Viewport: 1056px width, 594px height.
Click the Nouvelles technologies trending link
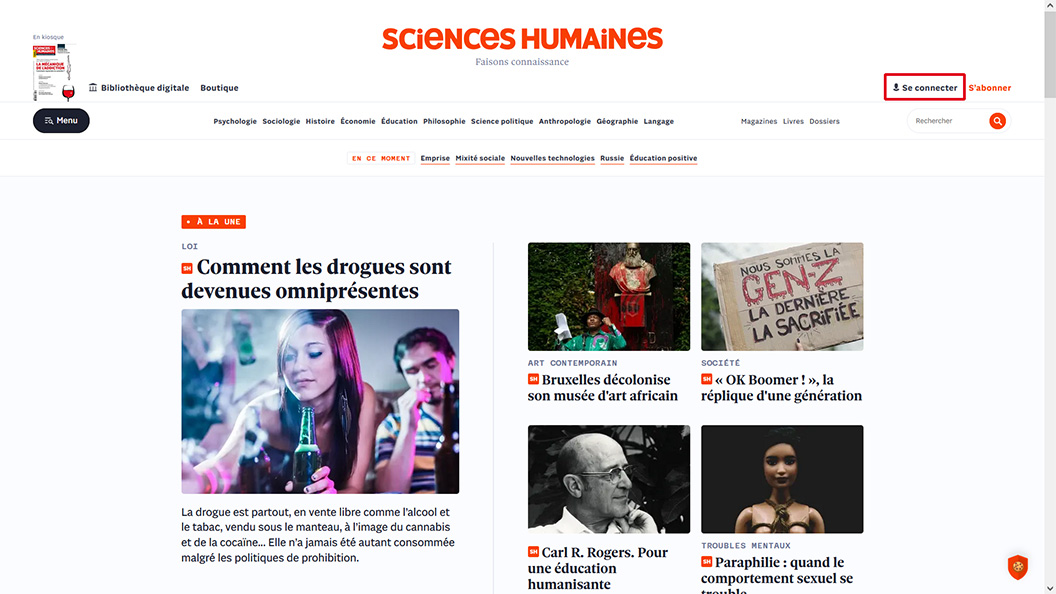click(x=552, y=158)
